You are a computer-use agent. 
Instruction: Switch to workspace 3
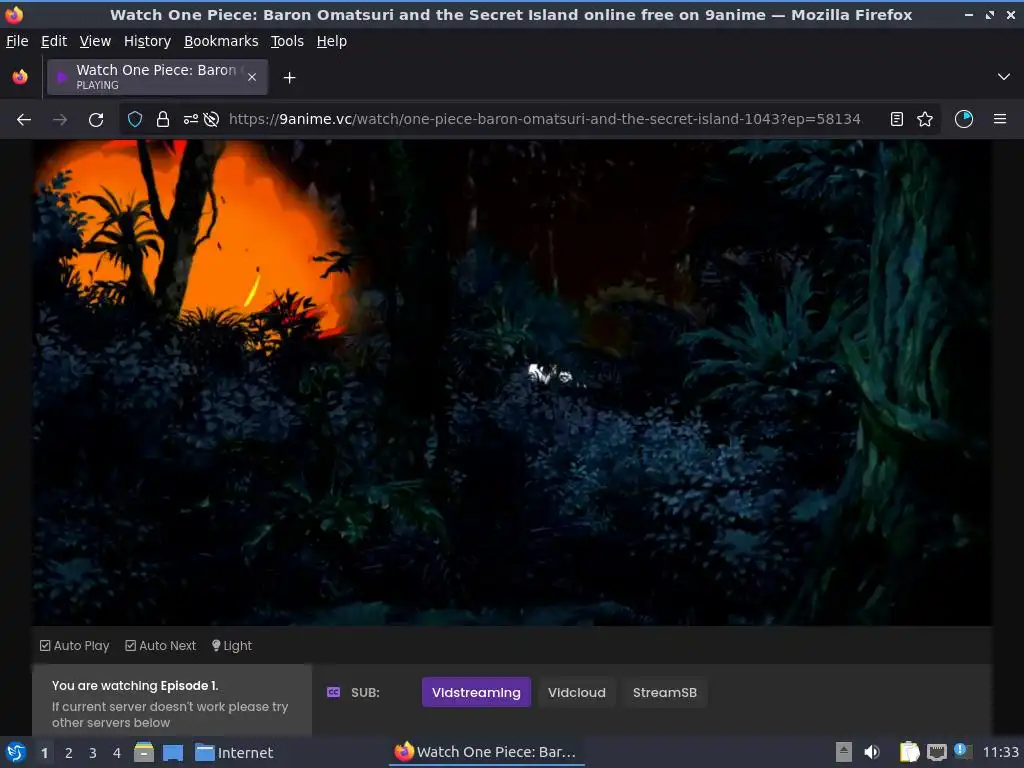point(93,753)
